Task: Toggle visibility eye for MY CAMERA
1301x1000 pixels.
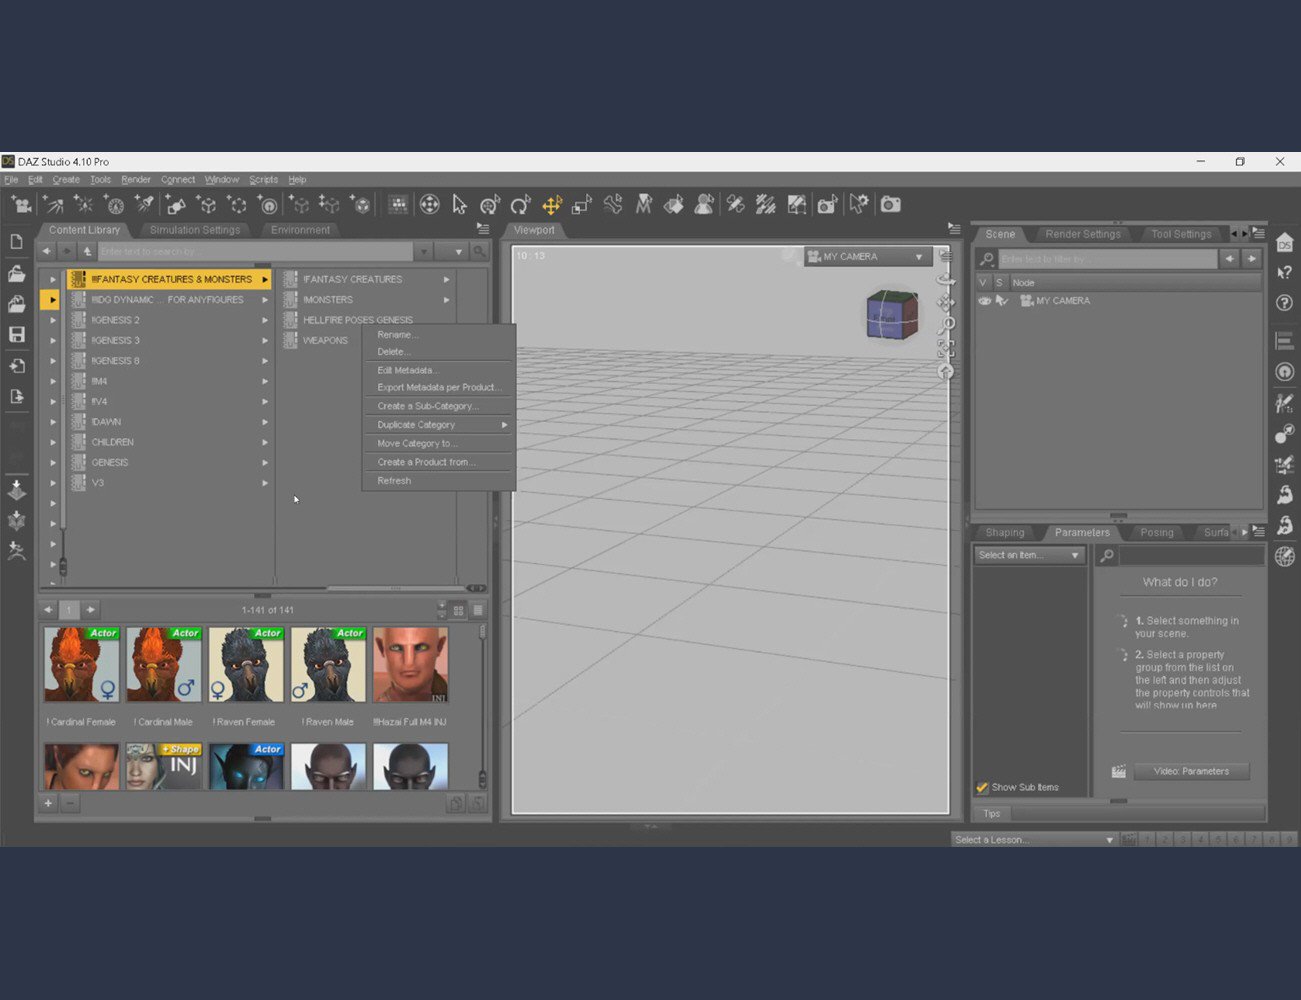Action: click(x=984, y=301)
